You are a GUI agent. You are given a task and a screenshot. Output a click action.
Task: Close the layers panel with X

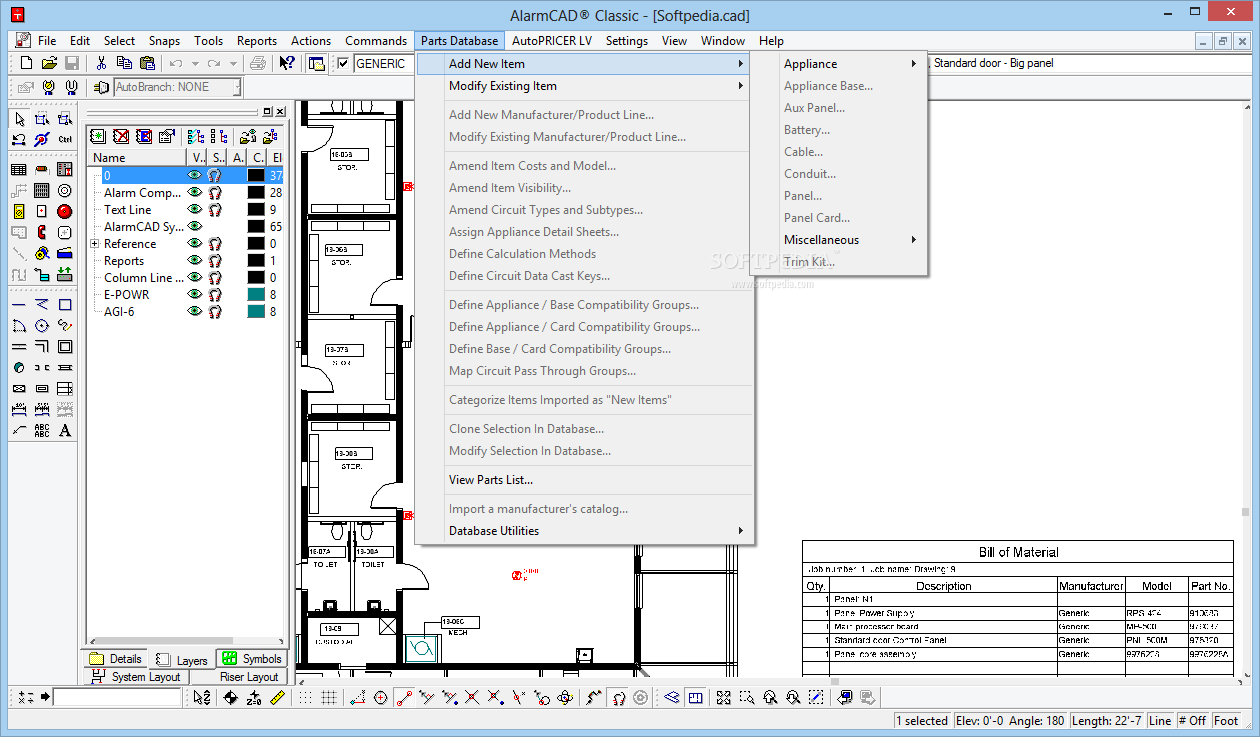pyautogui.click(x=280, y=112)
